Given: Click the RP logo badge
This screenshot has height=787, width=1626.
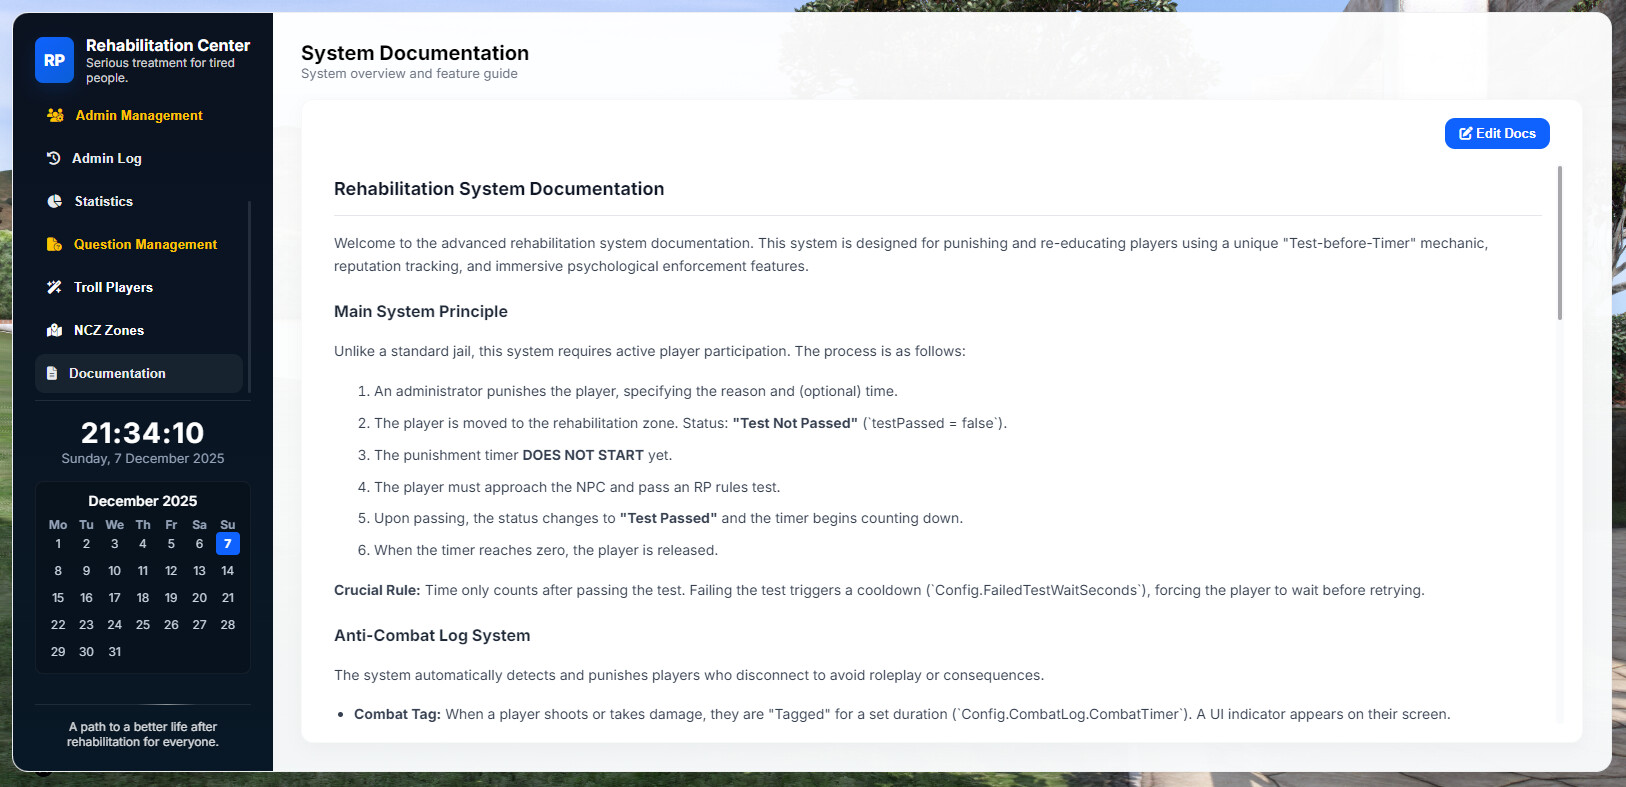Looking at the screenshot, I should tap(54, 60).
